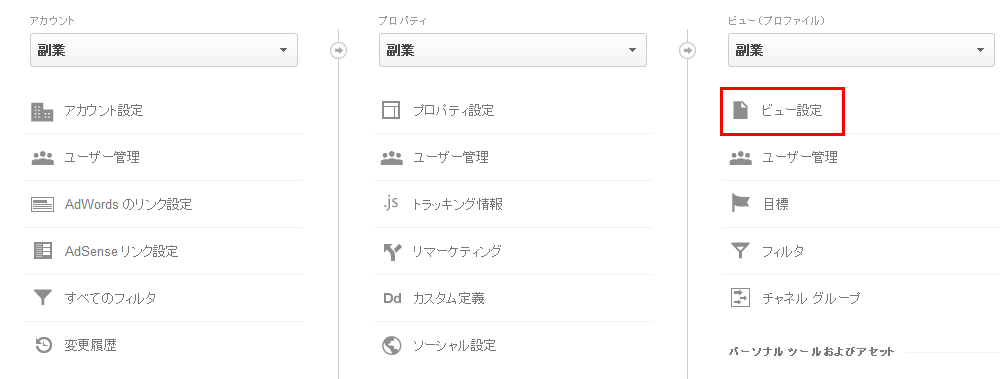Click the ソーシャル設定 globe icon

[x=392, y=346]
